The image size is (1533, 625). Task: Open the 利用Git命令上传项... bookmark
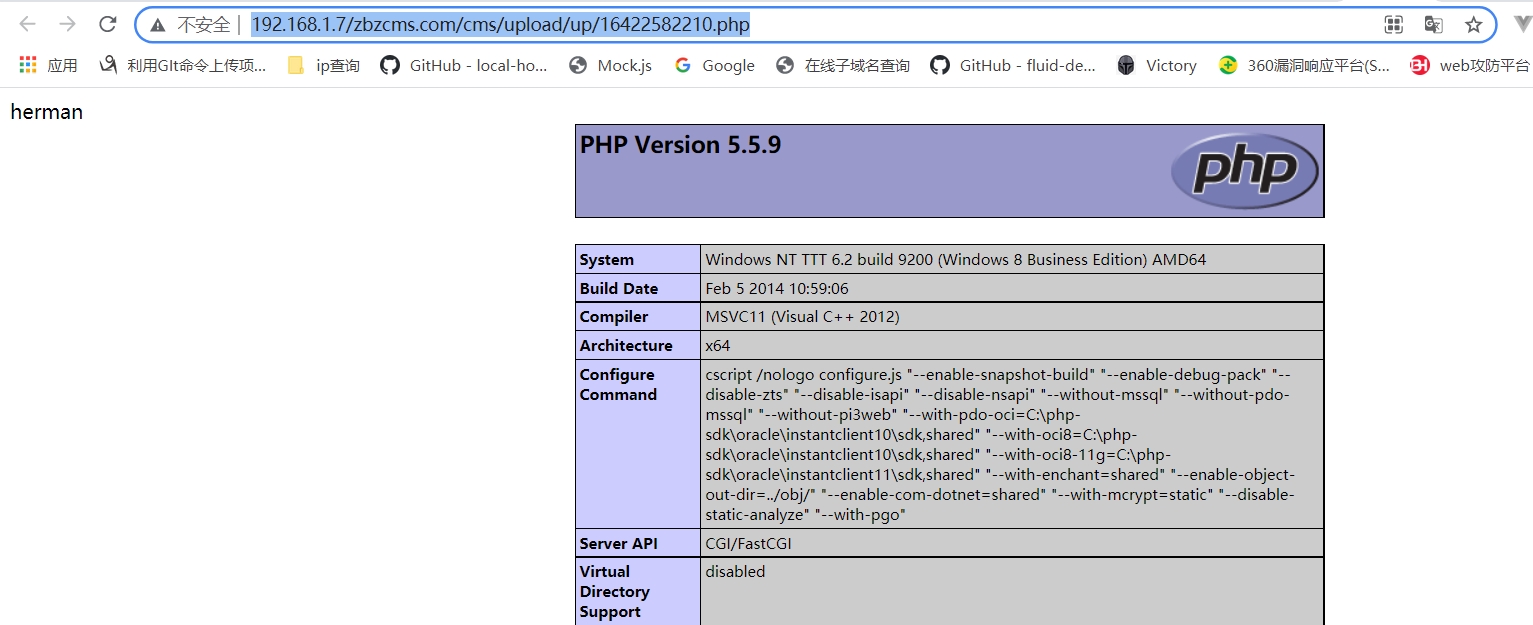pyautogui.click(x=183, y=65)
